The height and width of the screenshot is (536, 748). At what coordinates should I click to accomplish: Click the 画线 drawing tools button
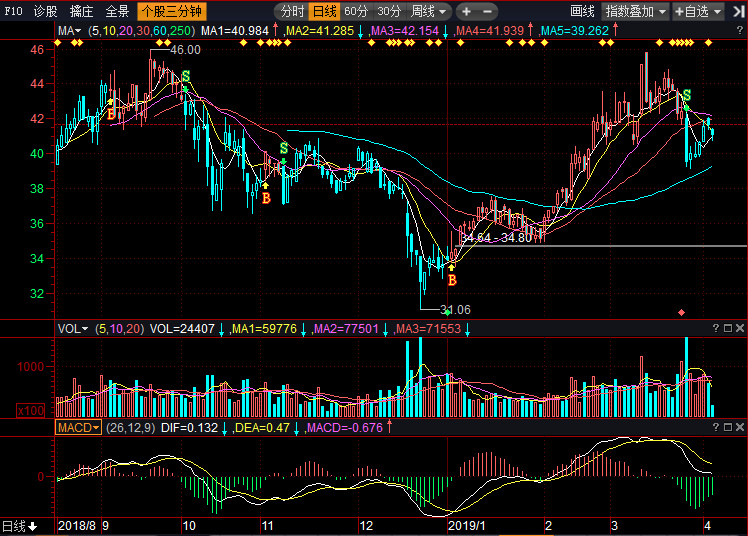click(582, 11)
